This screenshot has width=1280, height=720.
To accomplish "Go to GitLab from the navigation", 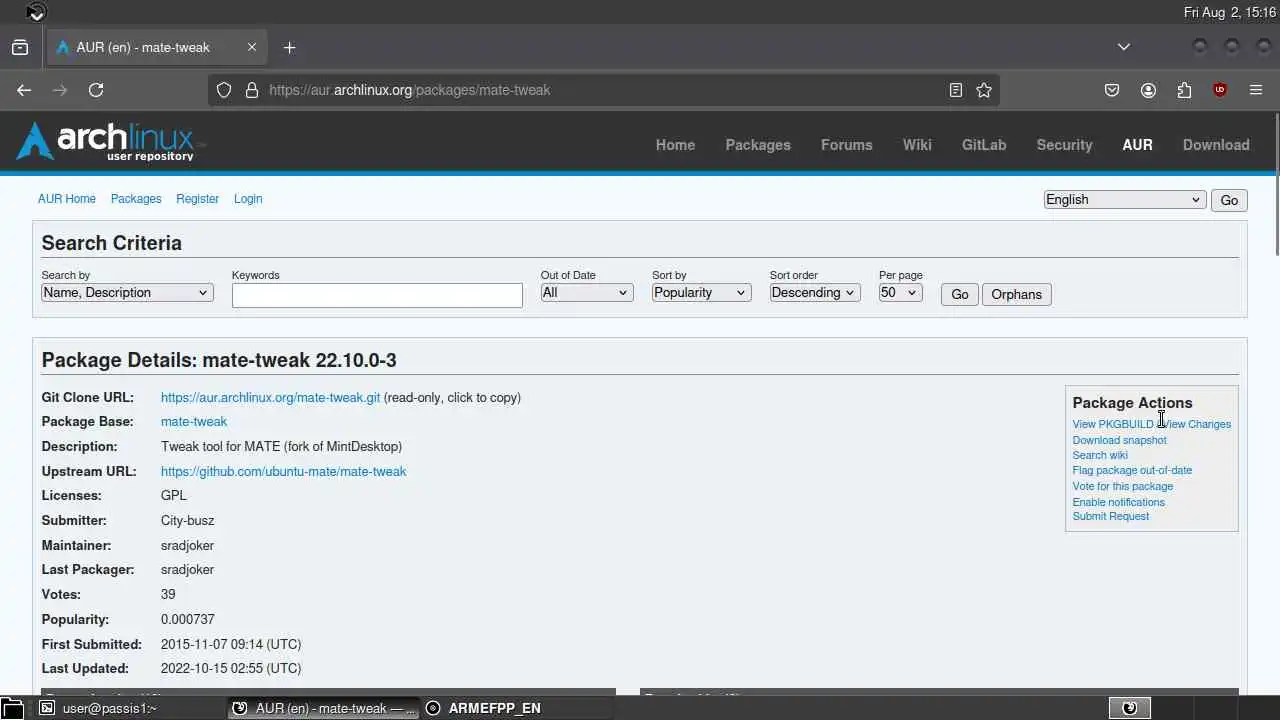I will [x=984, y=145].
